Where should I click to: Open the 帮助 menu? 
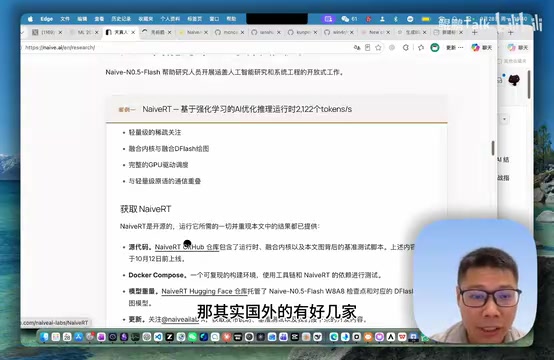231,19
